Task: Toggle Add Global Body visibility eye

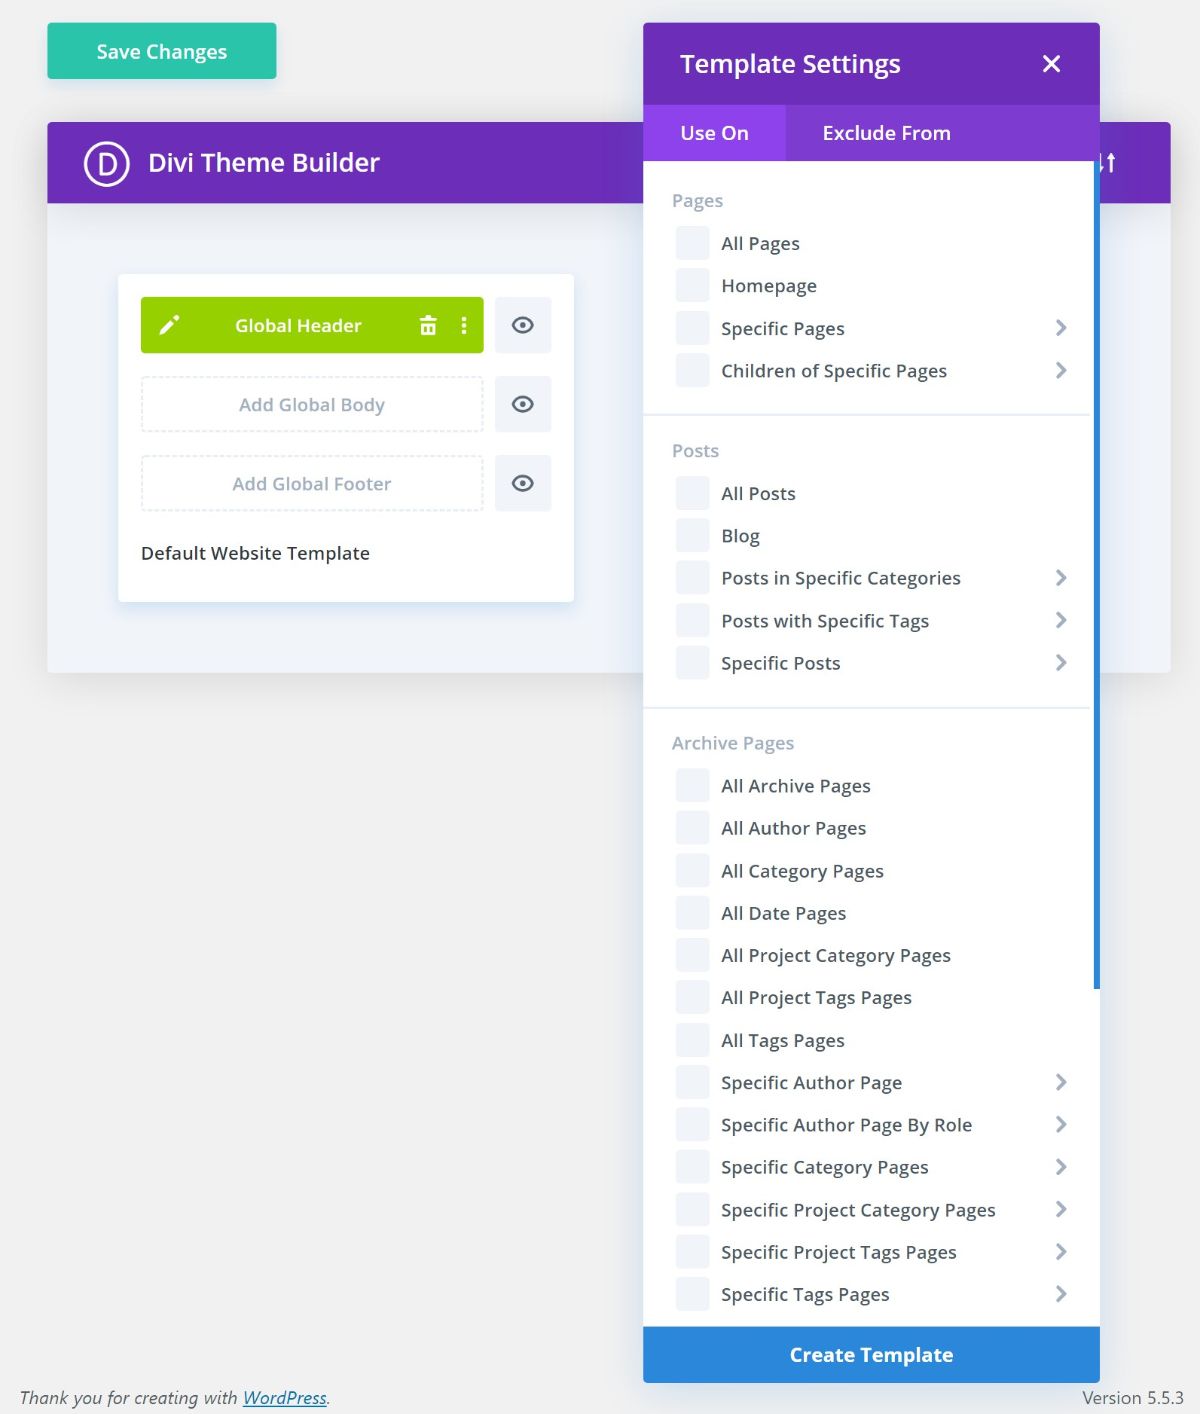Action: pos(522,404)
